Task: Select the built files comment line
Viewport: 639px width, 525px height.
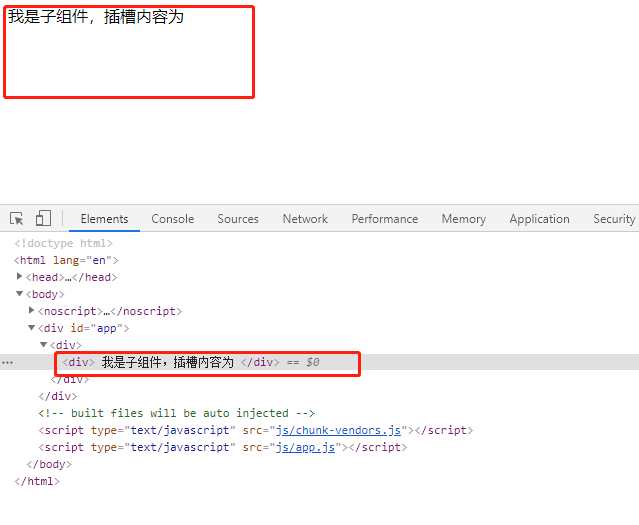Action: coord(176,413)
